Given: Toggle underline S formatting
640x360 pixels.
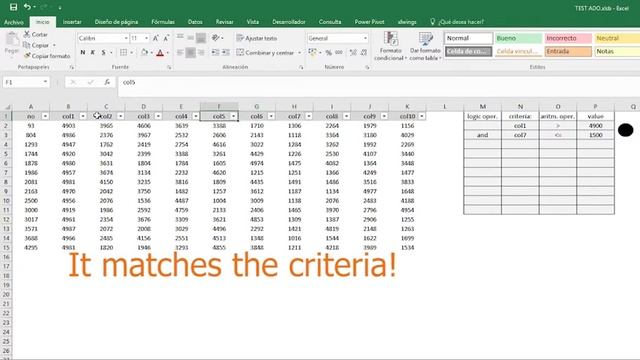Looking at the screenshot, I should coord(104,52).
